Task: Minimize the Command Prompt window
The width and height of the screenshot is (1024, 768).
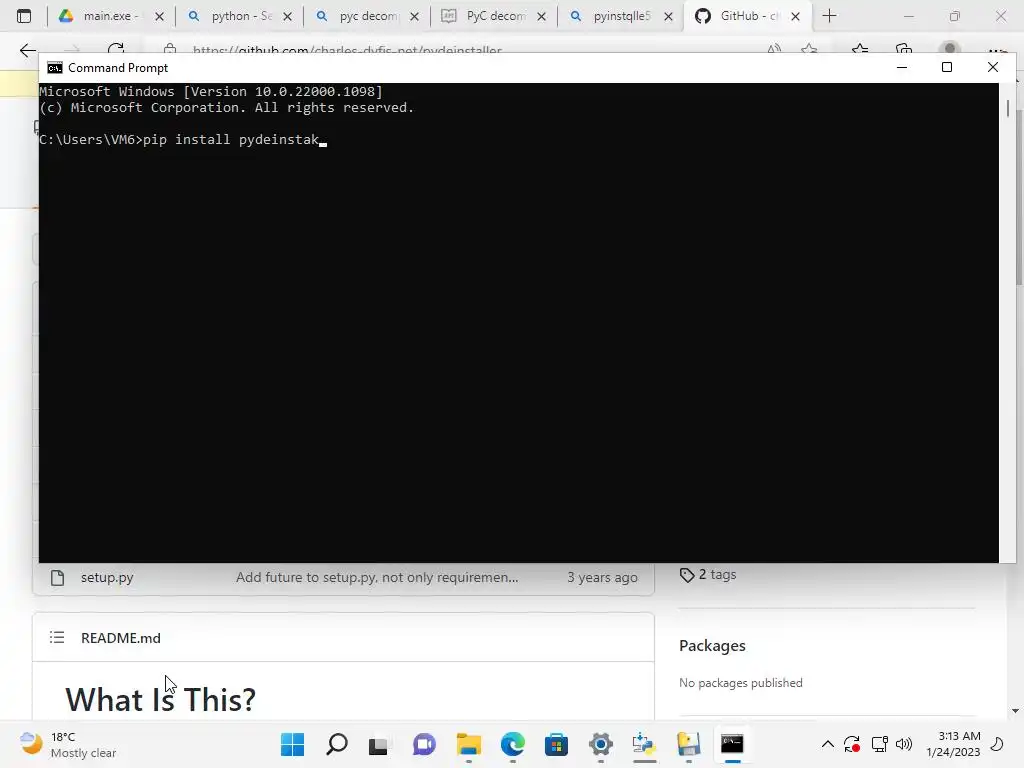Action: pyautogui.click(x=902, y=67)
